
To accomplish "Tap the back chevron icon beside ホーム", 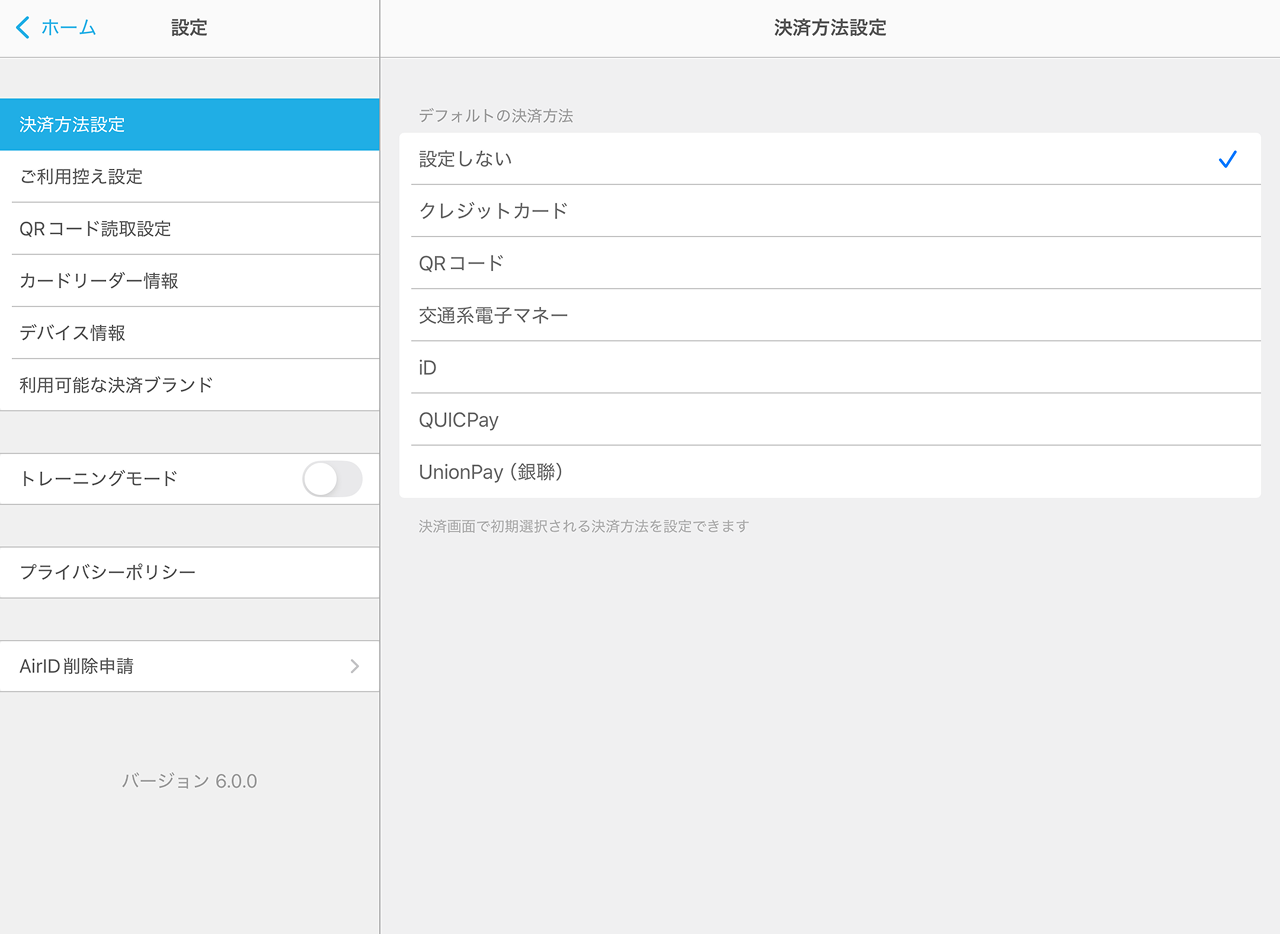I will click(x=23, y=28).
